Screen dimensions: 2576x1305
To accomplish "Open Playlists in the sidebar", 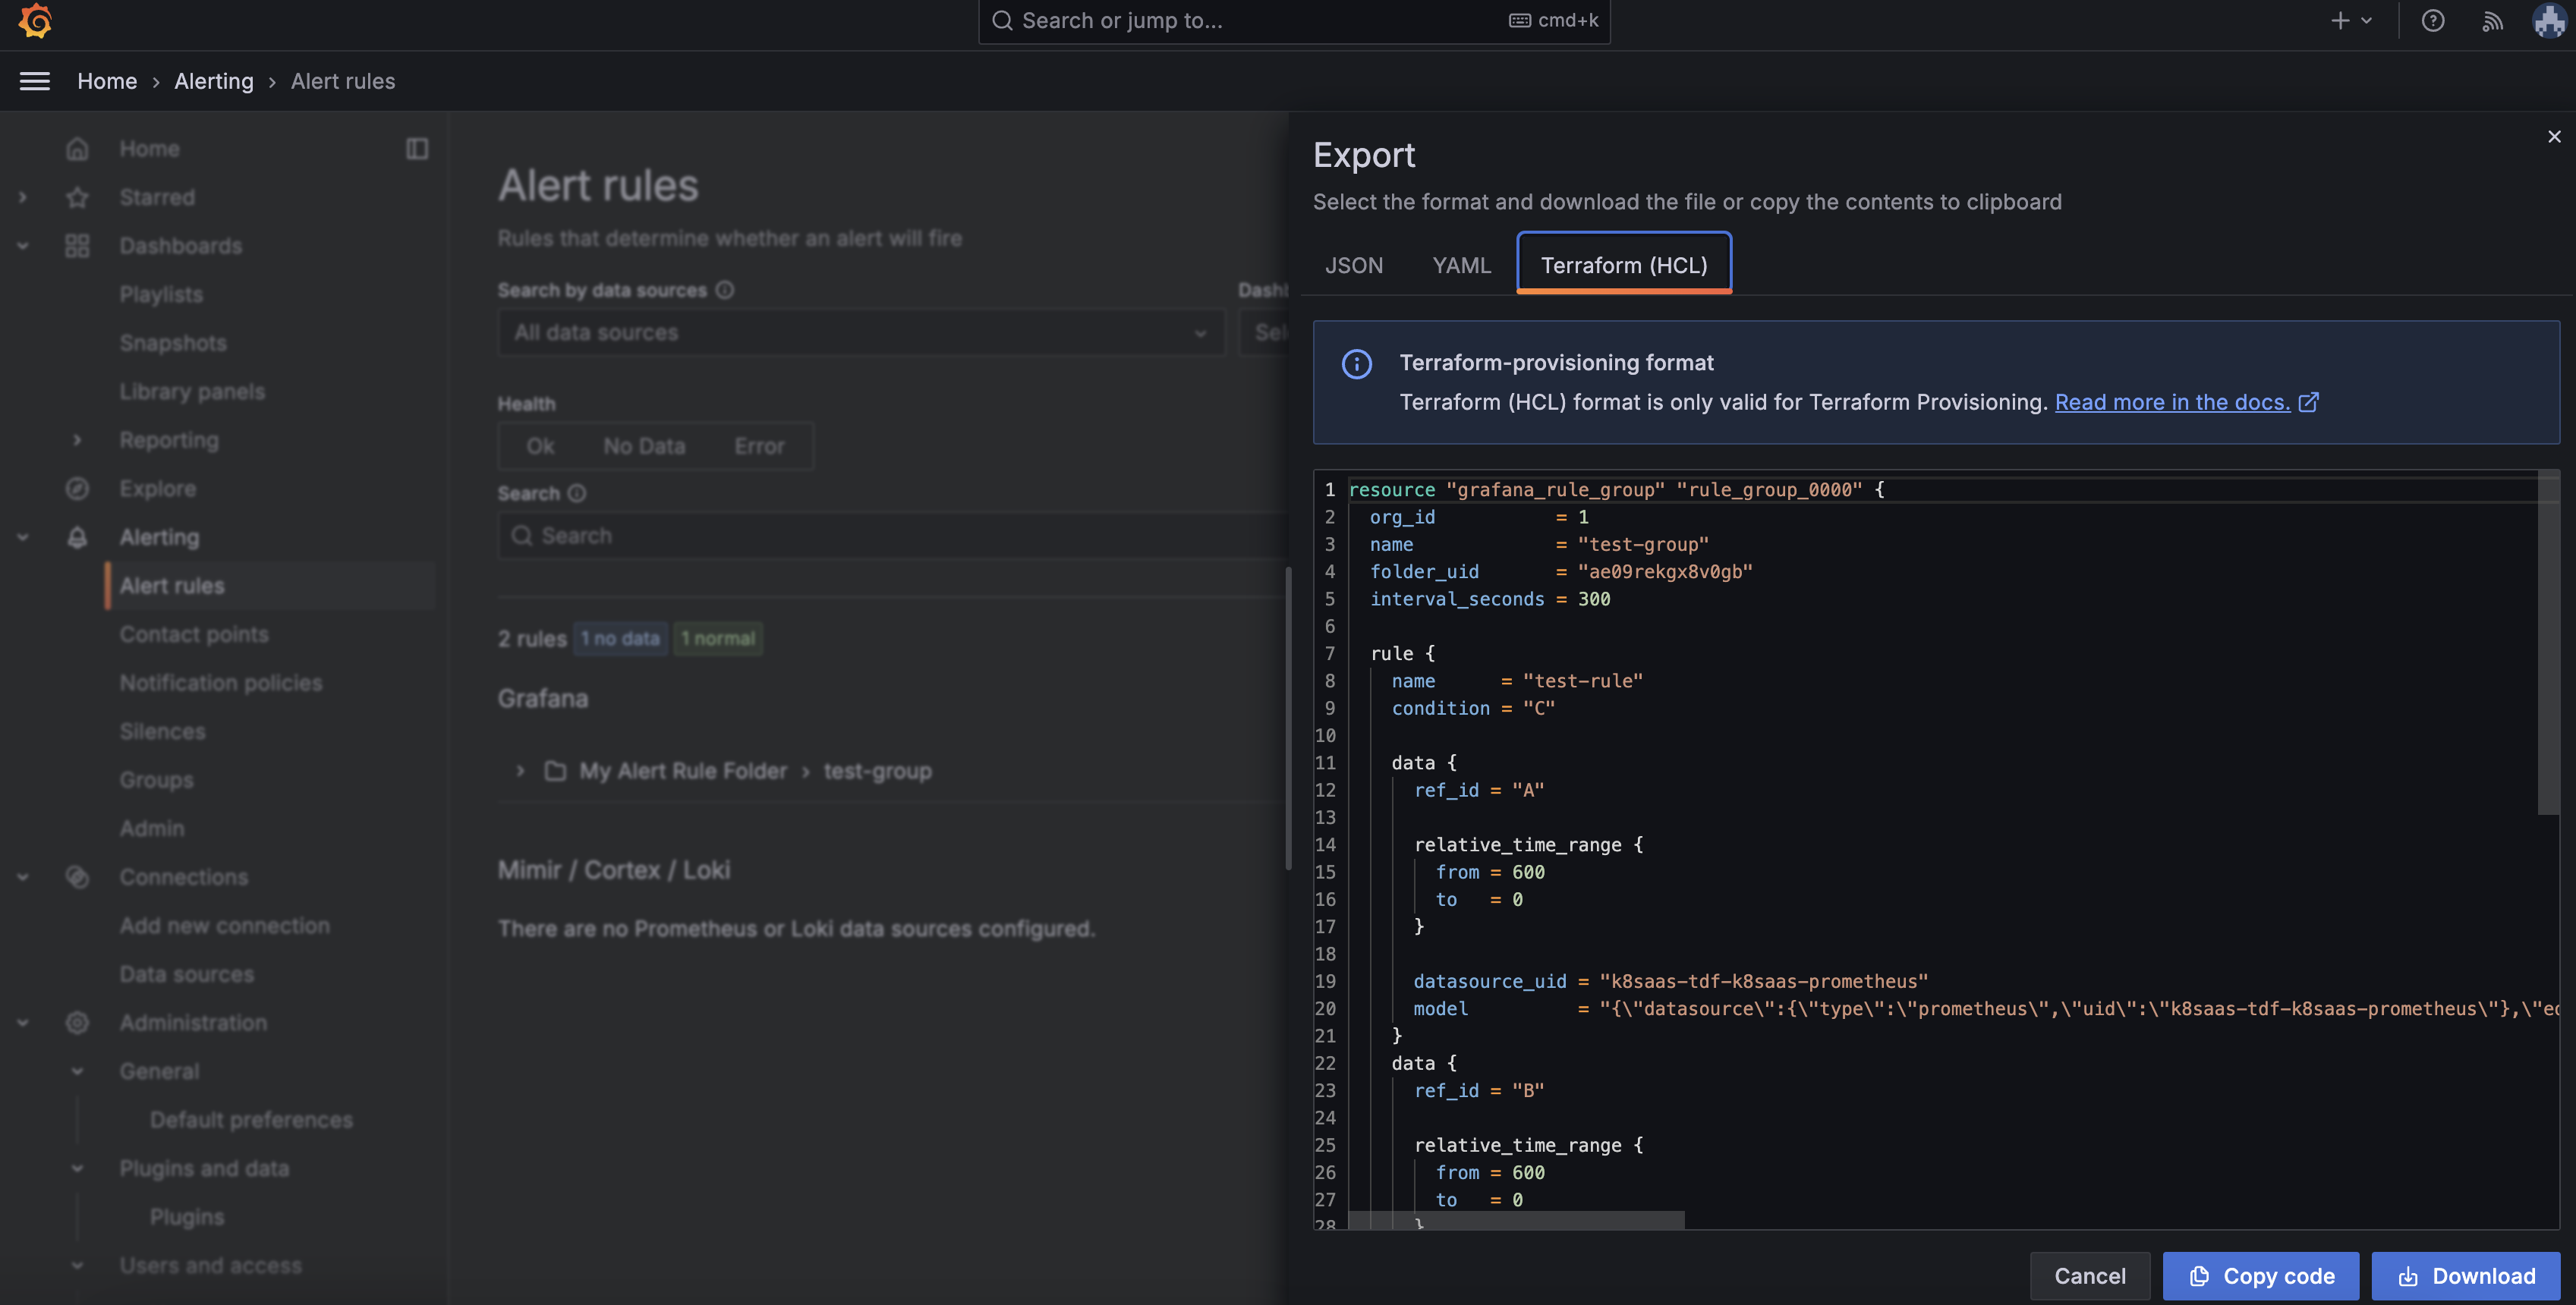I will pyautogui.click(x=161, y=294).
